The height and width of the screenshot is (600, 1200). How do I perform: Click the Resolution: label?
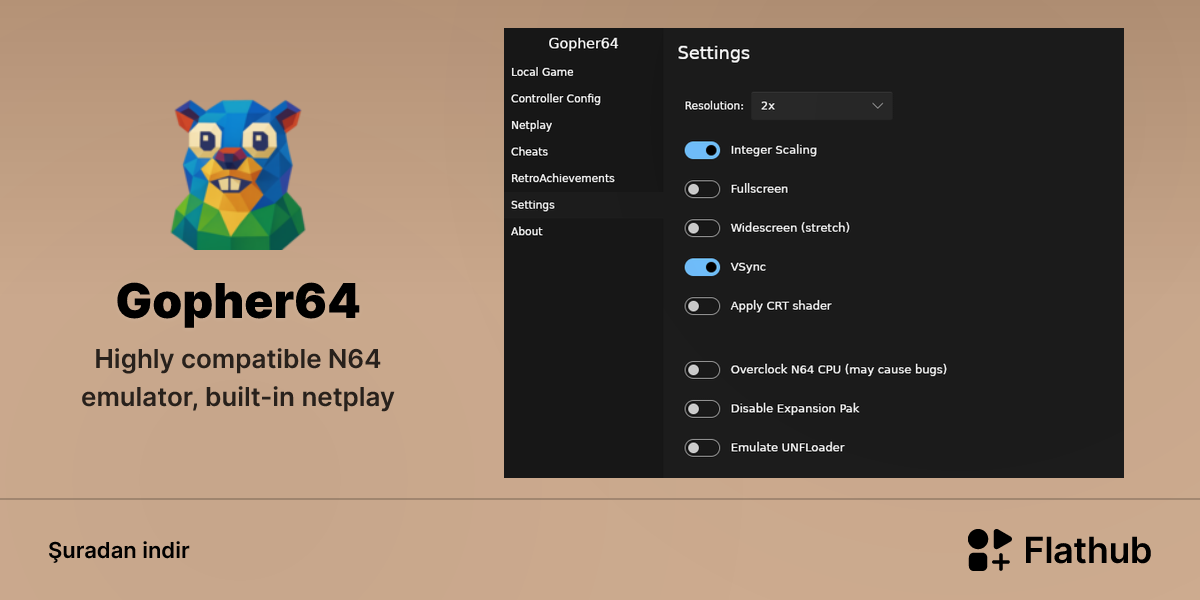coord(714,106)
